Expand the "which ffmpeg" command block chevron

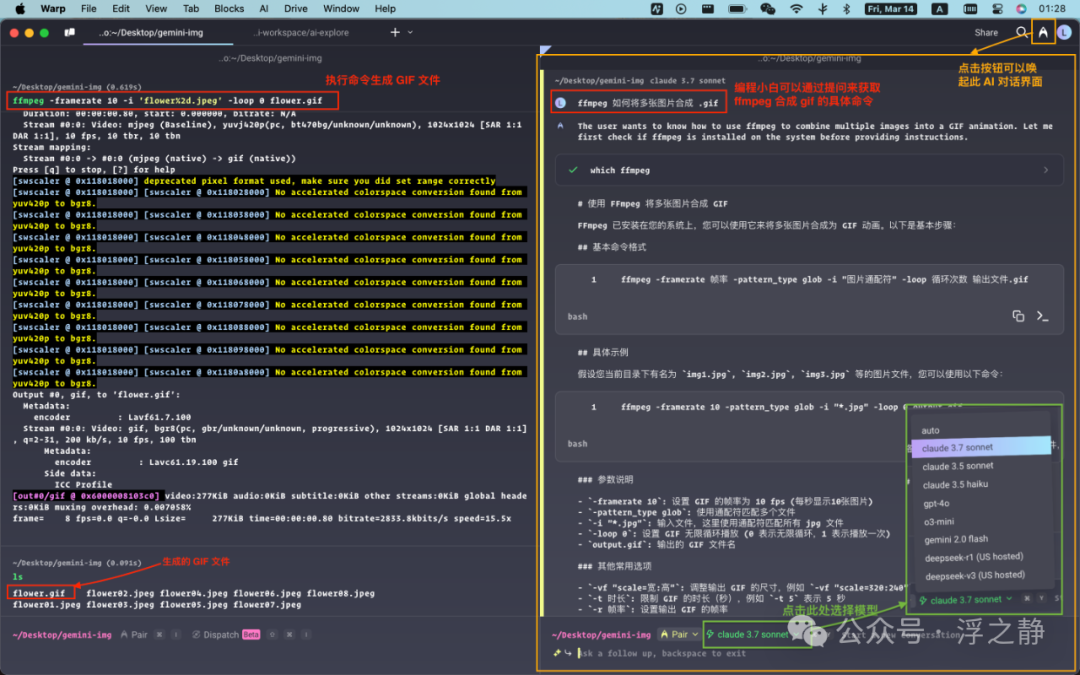1046,170
